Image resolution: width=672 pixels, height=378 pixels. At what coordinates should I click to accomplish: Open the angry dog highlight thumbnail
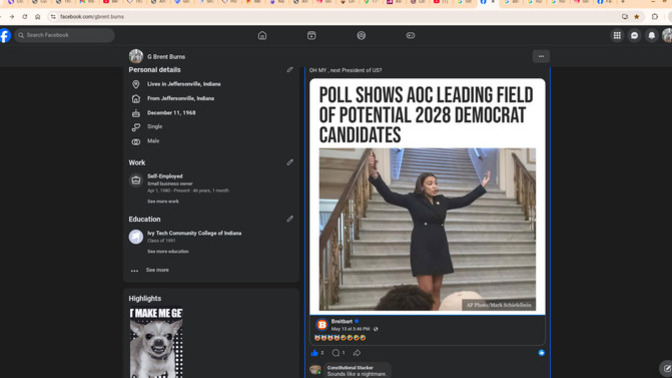pos(156,342)
